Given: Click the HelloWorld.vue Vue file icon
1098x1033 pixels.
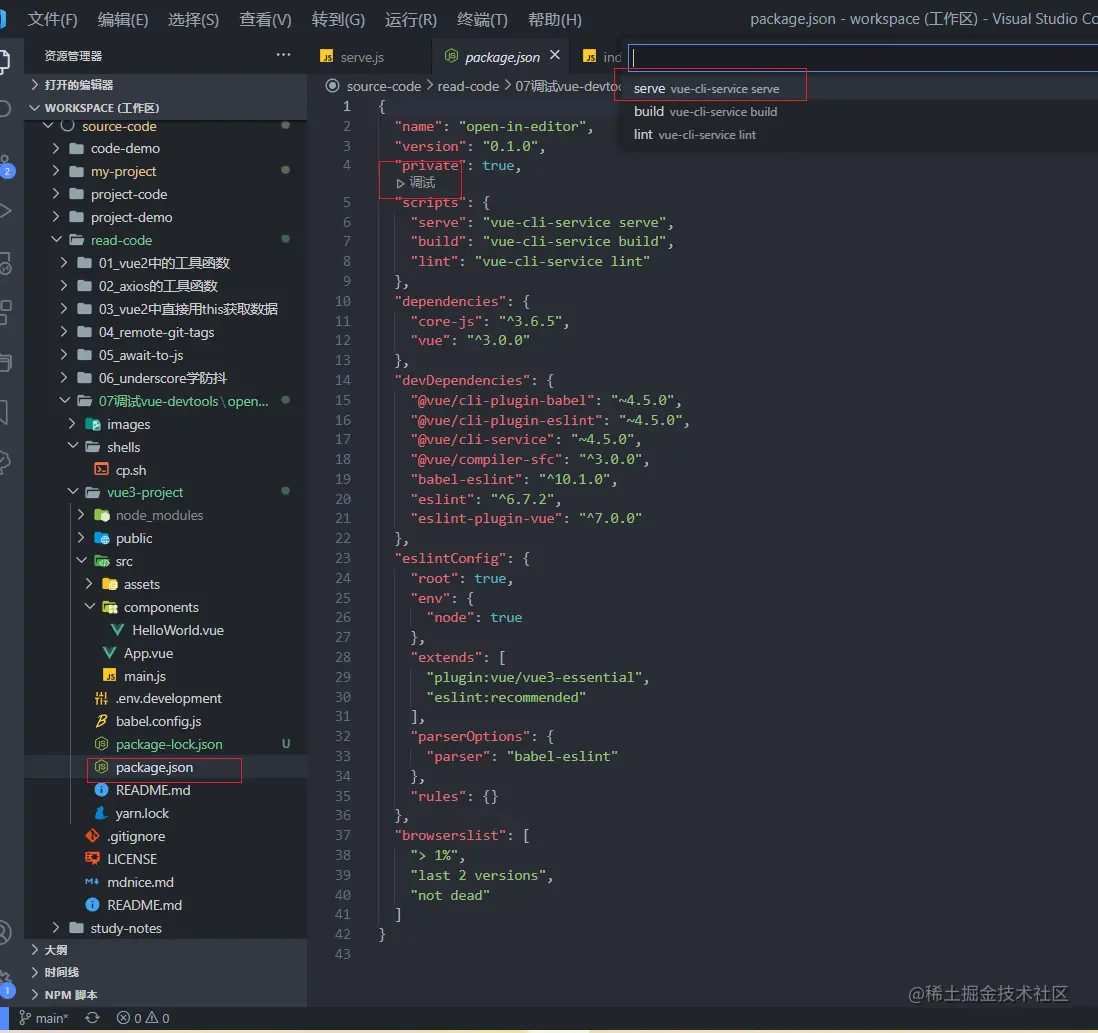Looking at the screenshot, I should pos(118,630).
